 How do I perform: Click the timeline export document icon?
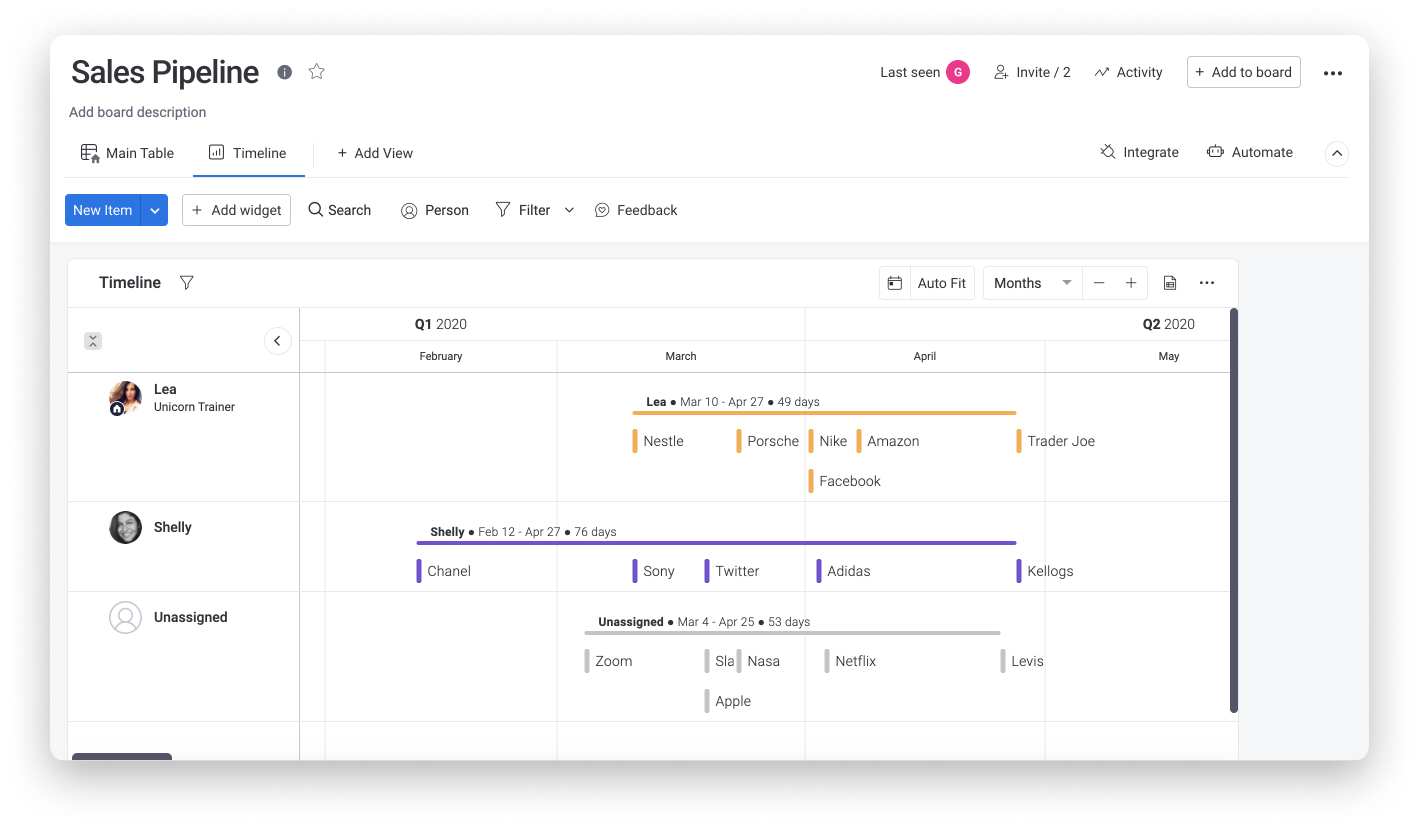click(1170, 283)
